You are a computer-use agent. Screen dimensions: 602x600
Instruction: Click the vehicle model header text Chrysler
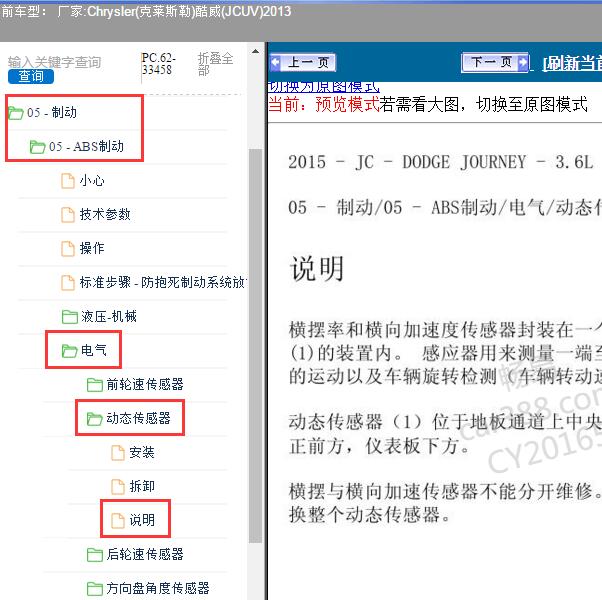click(x=111, y=12)
